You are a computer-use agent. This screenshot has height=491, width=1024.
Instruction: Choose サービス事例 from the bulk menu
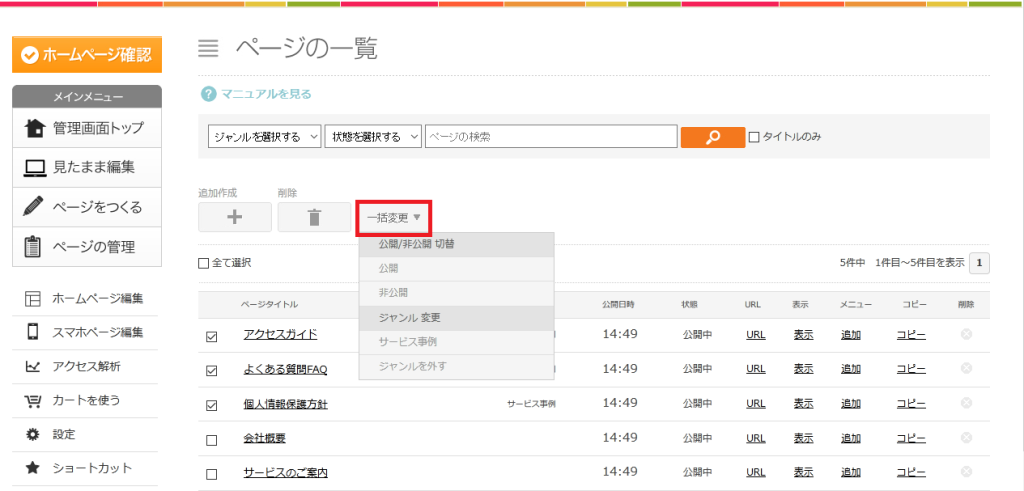[x=408, y=342]
